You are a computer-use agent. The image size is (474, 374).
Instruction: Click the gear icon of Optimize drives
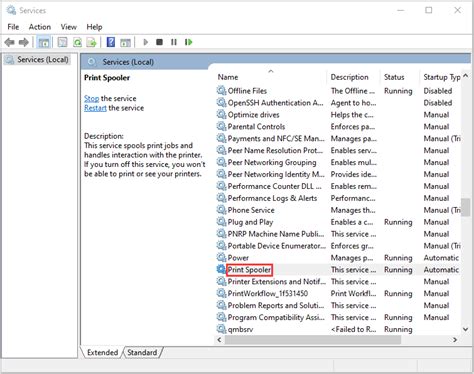coord(221,114)
